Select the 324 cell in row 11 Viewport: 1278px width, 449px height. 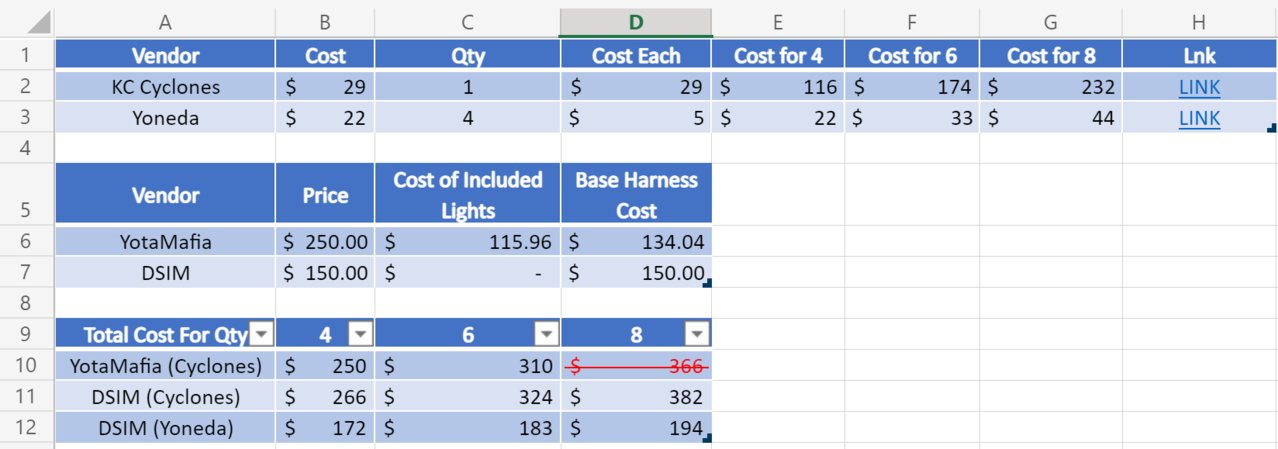point(468,397)
